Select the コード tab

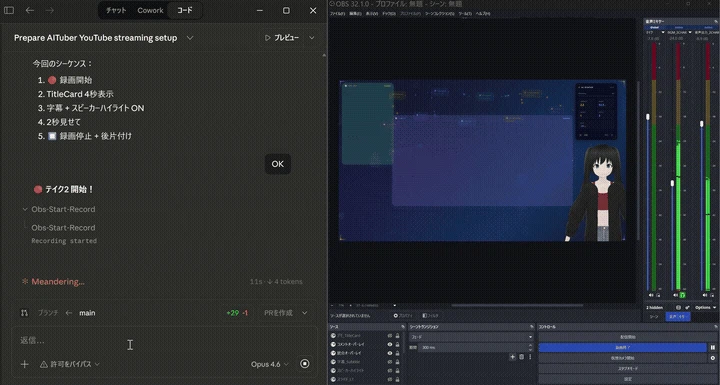pyautogui.click(x=185, y=10)
